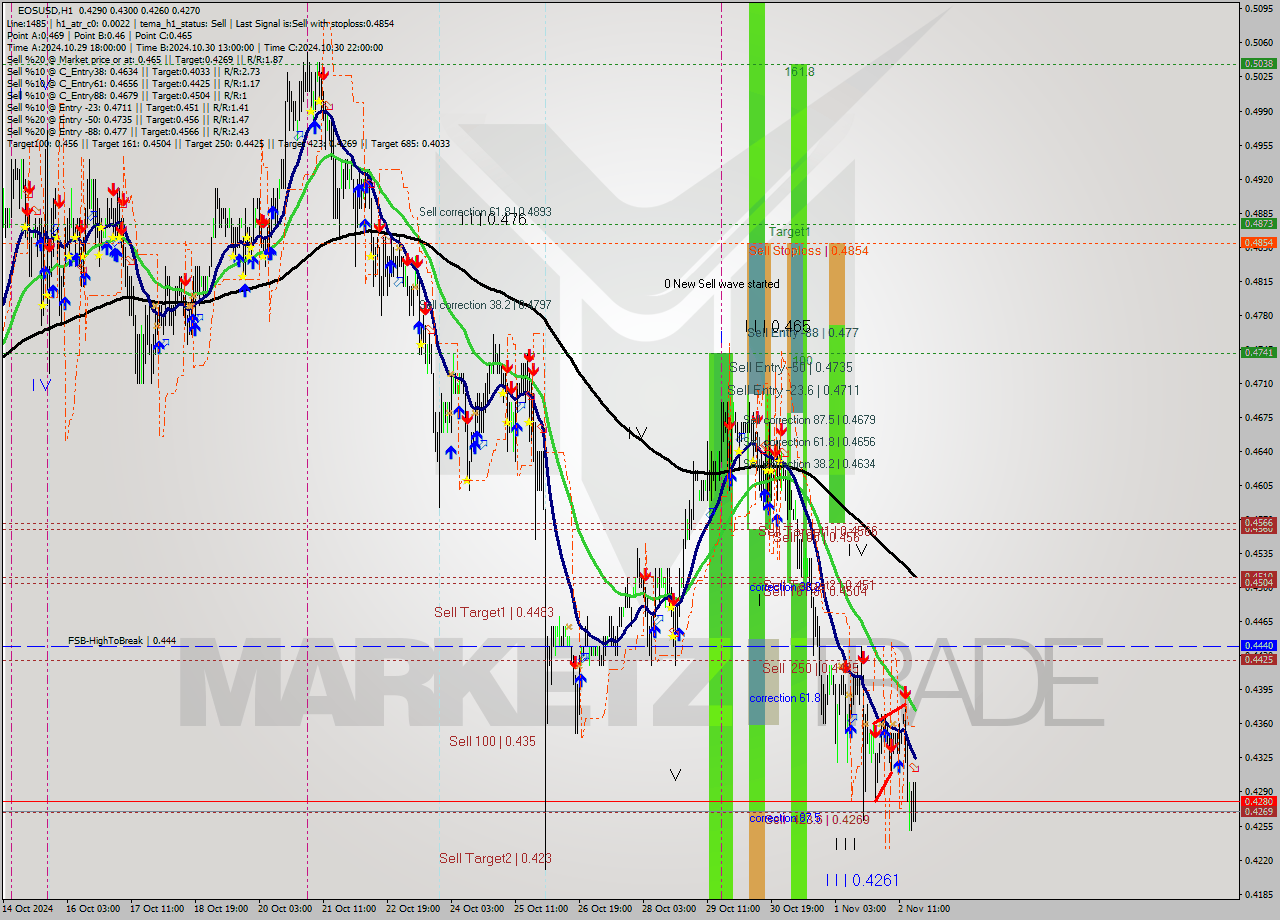The height and width of the screenshot is (920, 1280).
Task: Click the 0.4395 price axis value
Action: point(1259,690)
